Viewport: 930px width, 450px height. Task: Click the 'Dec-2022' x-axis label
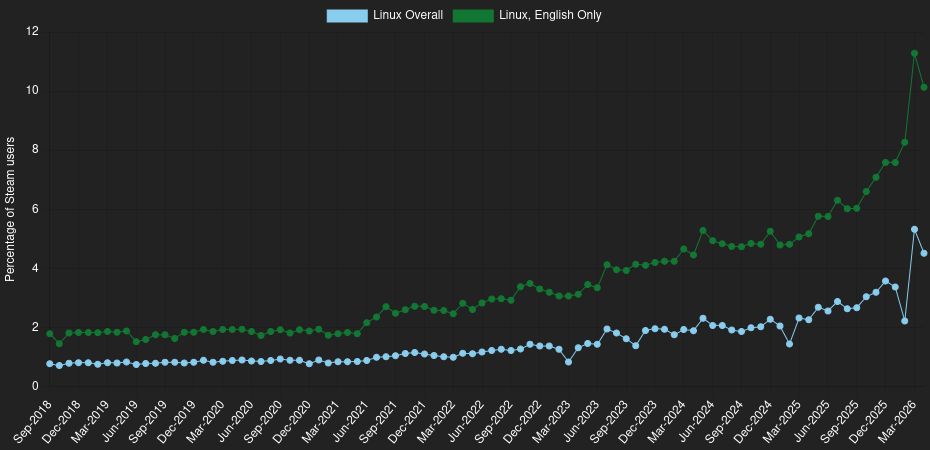click(523, 420)
